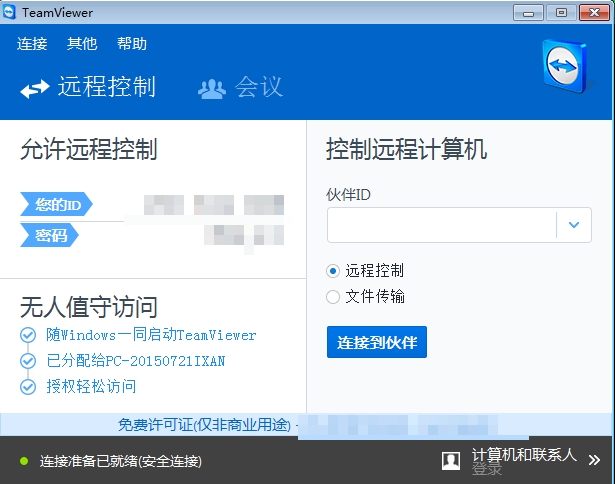
Task: Open 计算机和联系人 panel
Action: pos(524,455)
